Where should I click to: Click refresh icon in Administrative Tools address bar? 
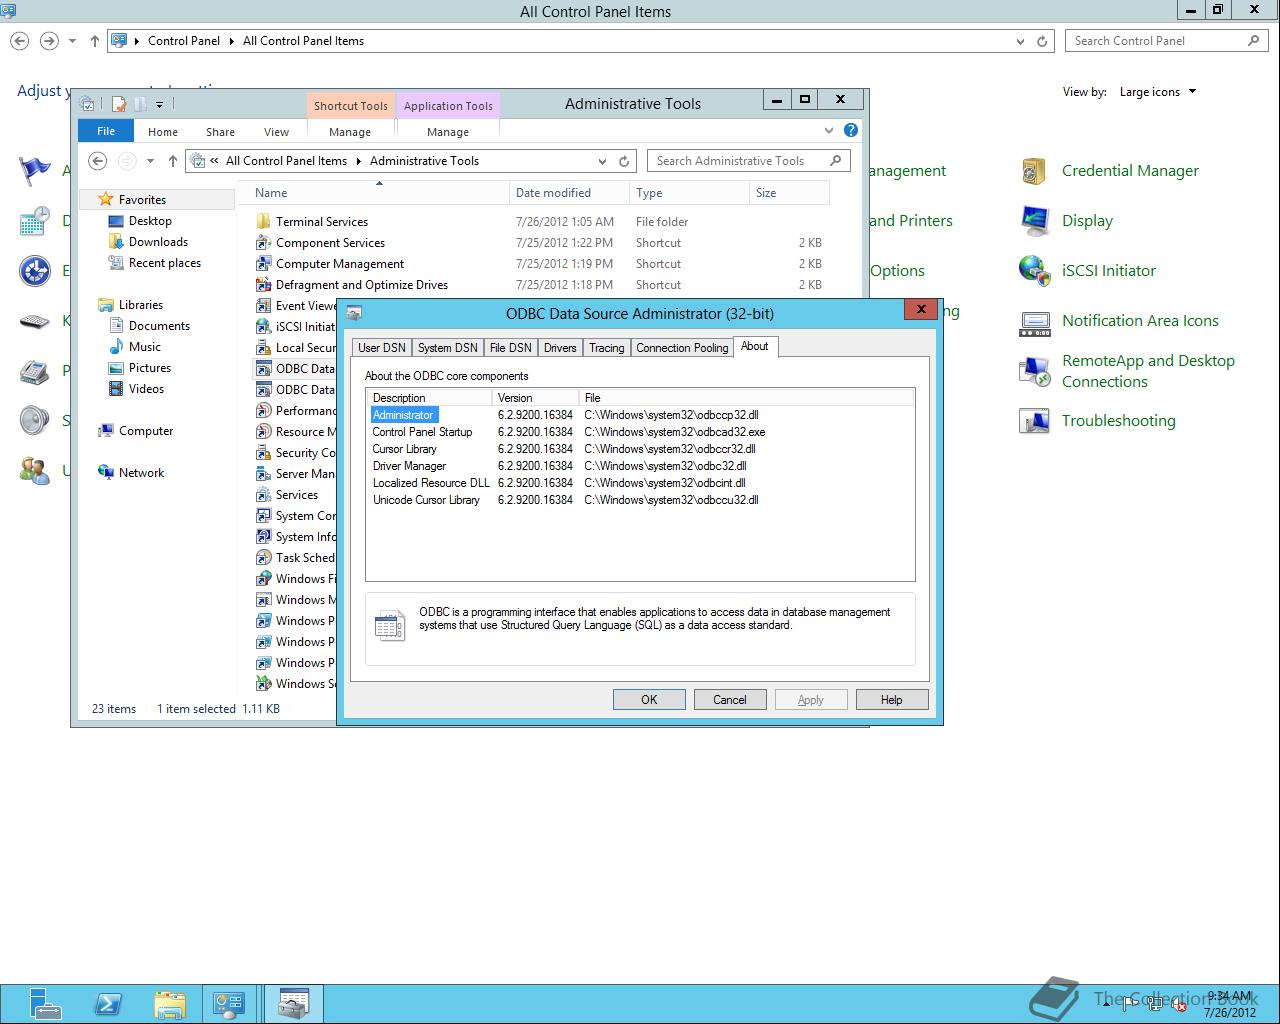click(x=624, y=161)
